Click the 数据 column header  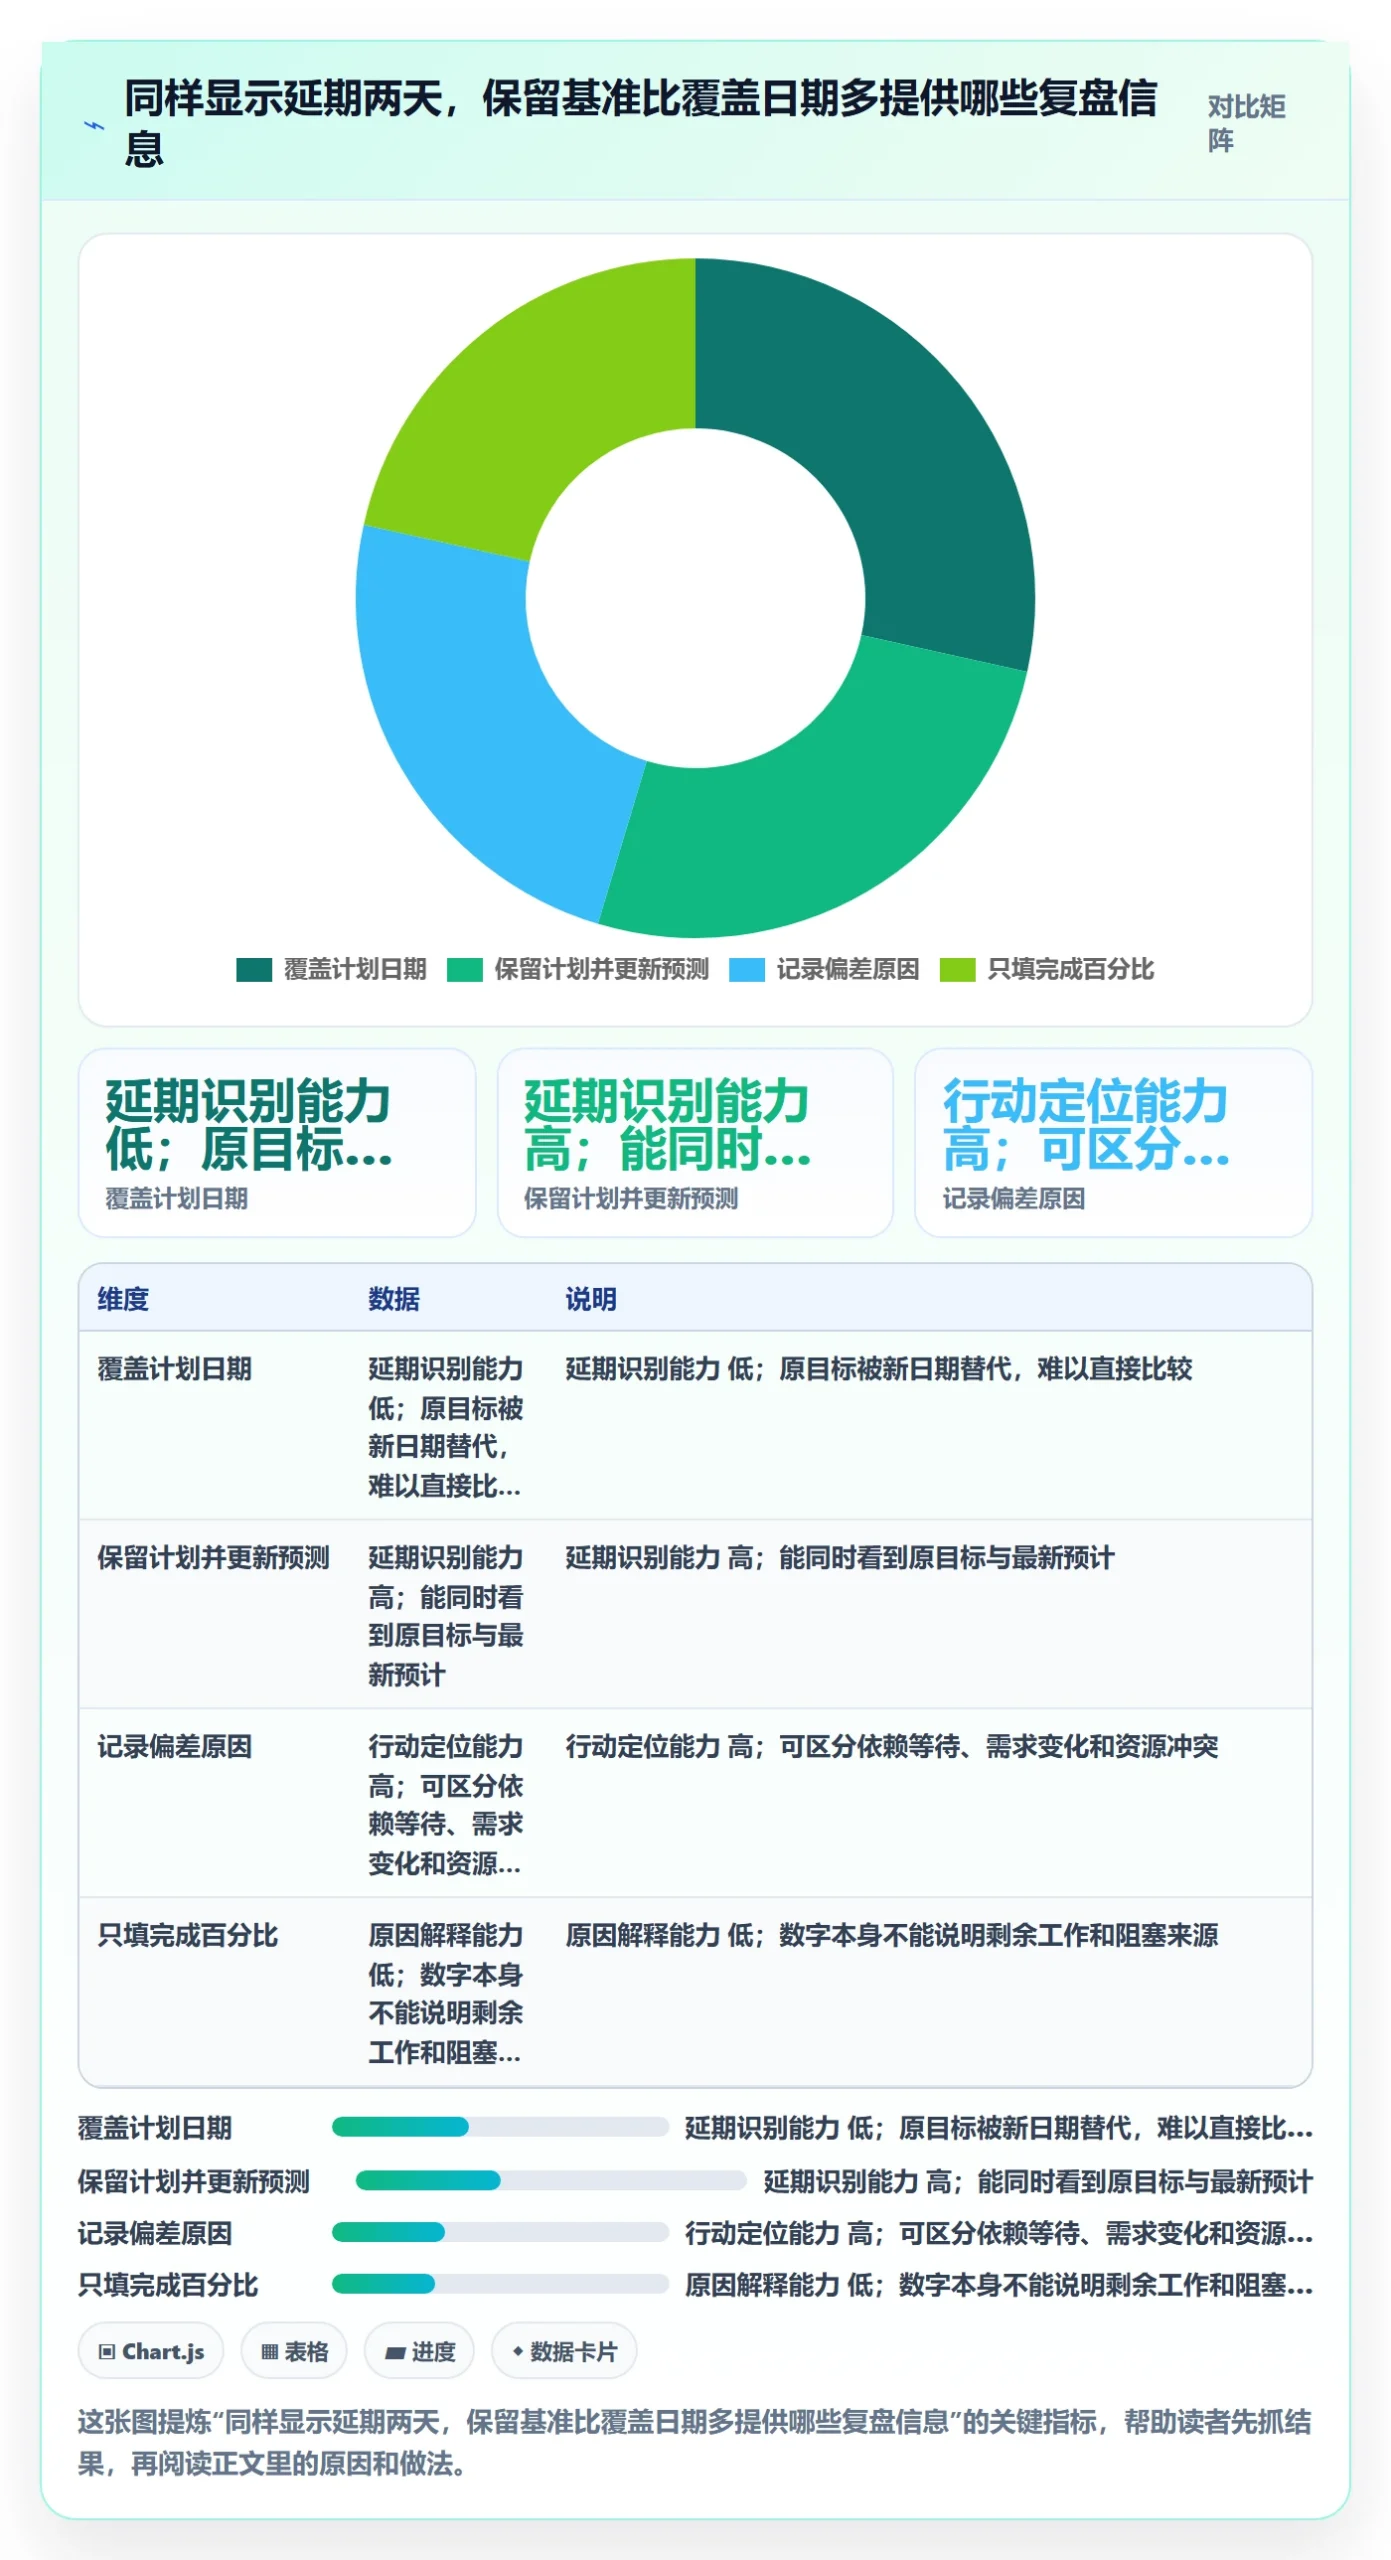coord(394,1299)
